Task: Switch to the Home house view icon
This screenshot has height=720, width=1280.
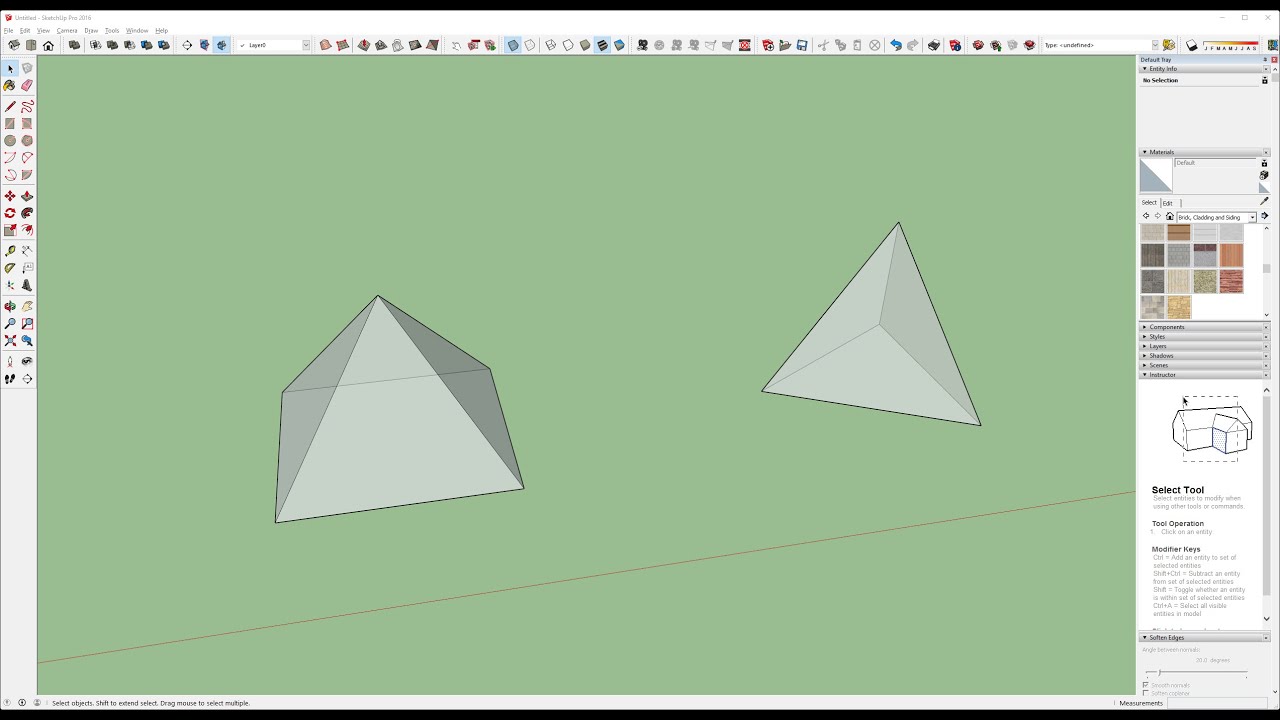Action: pyautogui.click(x=48, y=45)
